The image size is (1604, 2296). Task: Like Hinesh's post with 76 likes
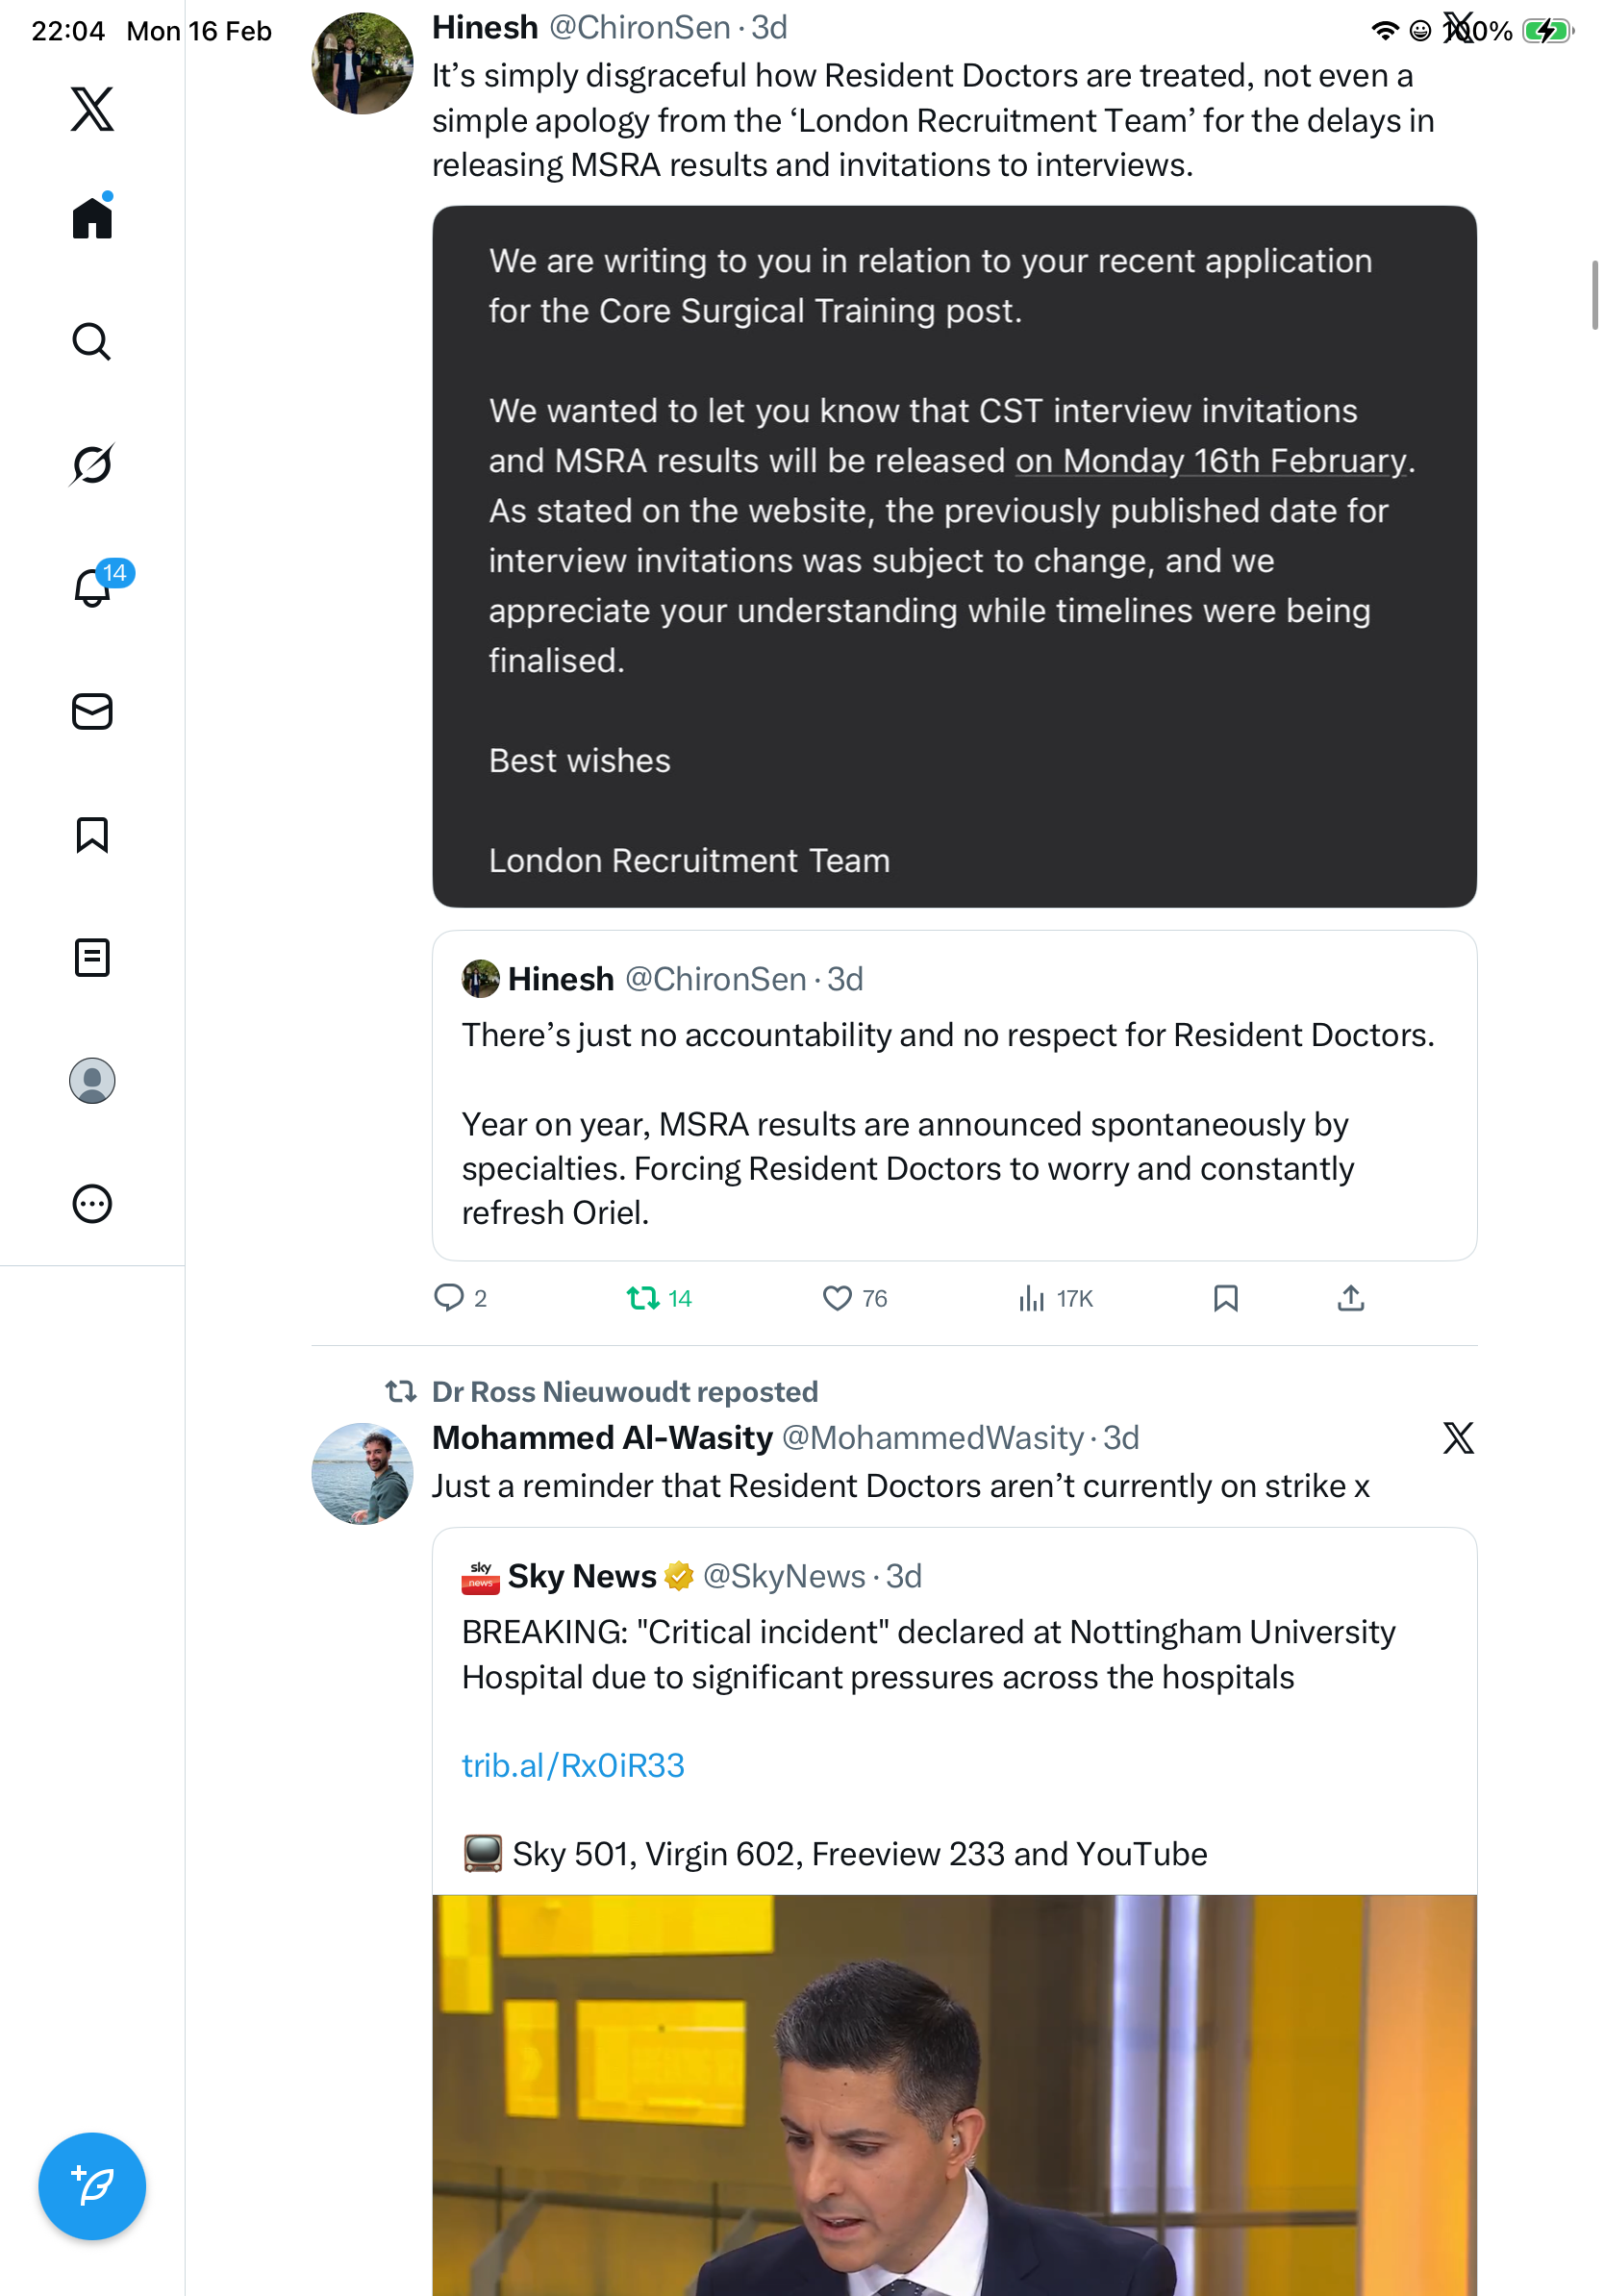point(837,1298)
